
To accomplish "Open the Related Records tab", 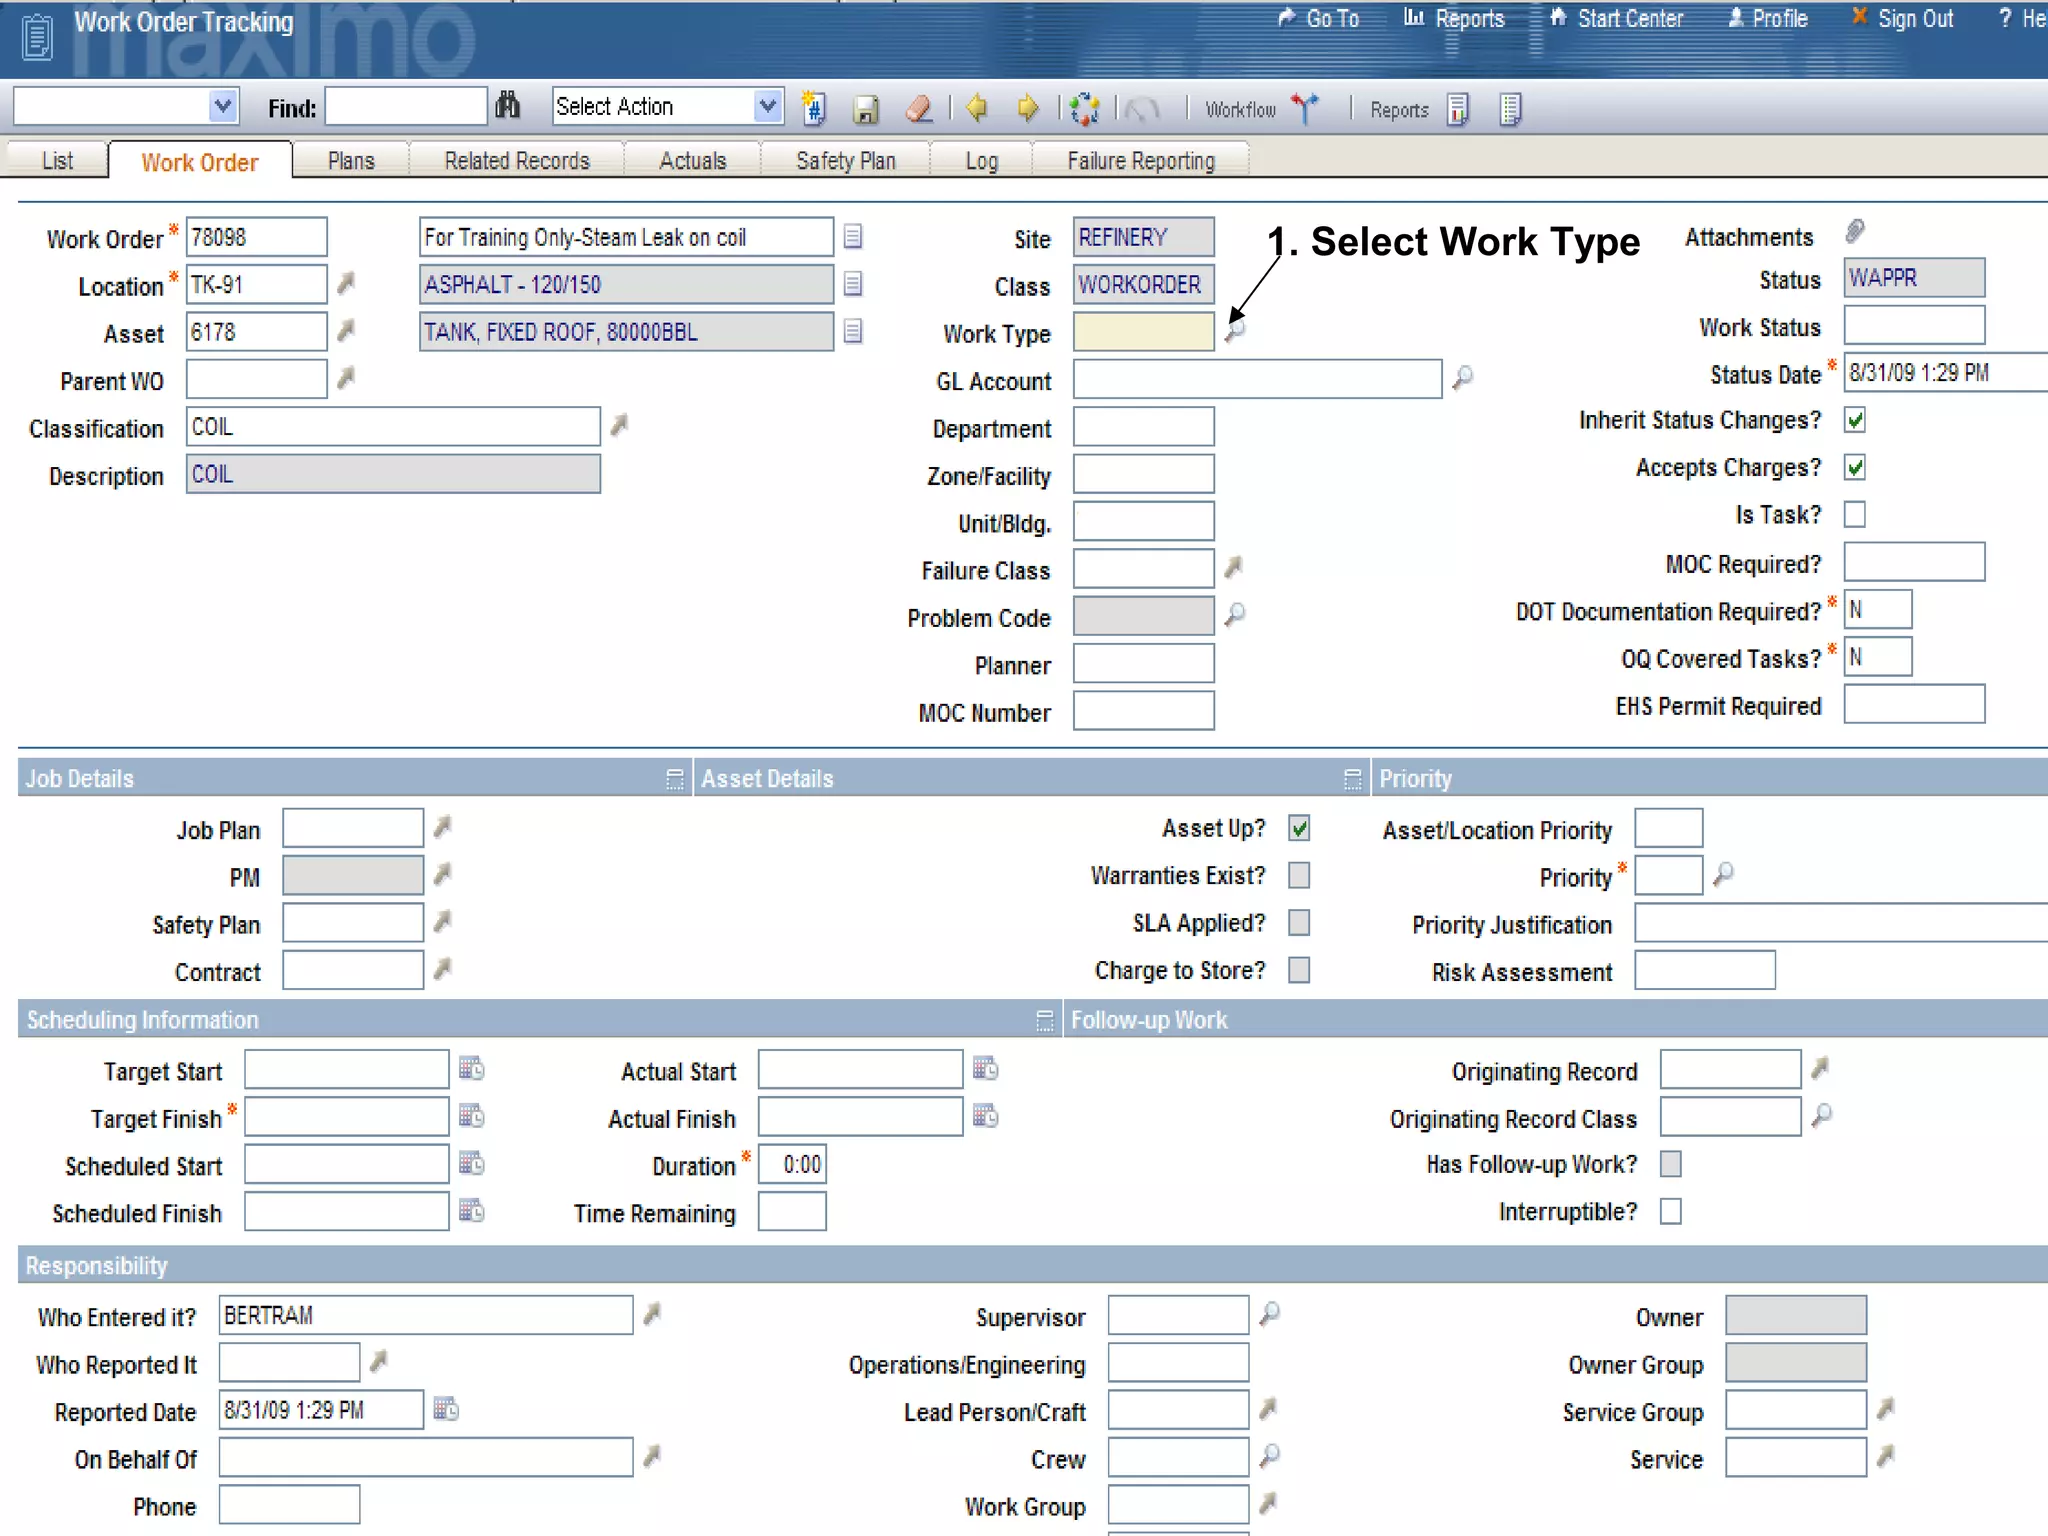I will coord(517,161).
